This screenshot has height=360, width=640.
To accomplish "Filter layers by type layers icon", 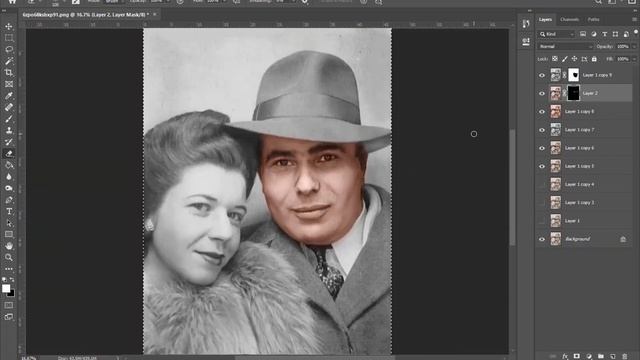I will [x=604, y=34].
